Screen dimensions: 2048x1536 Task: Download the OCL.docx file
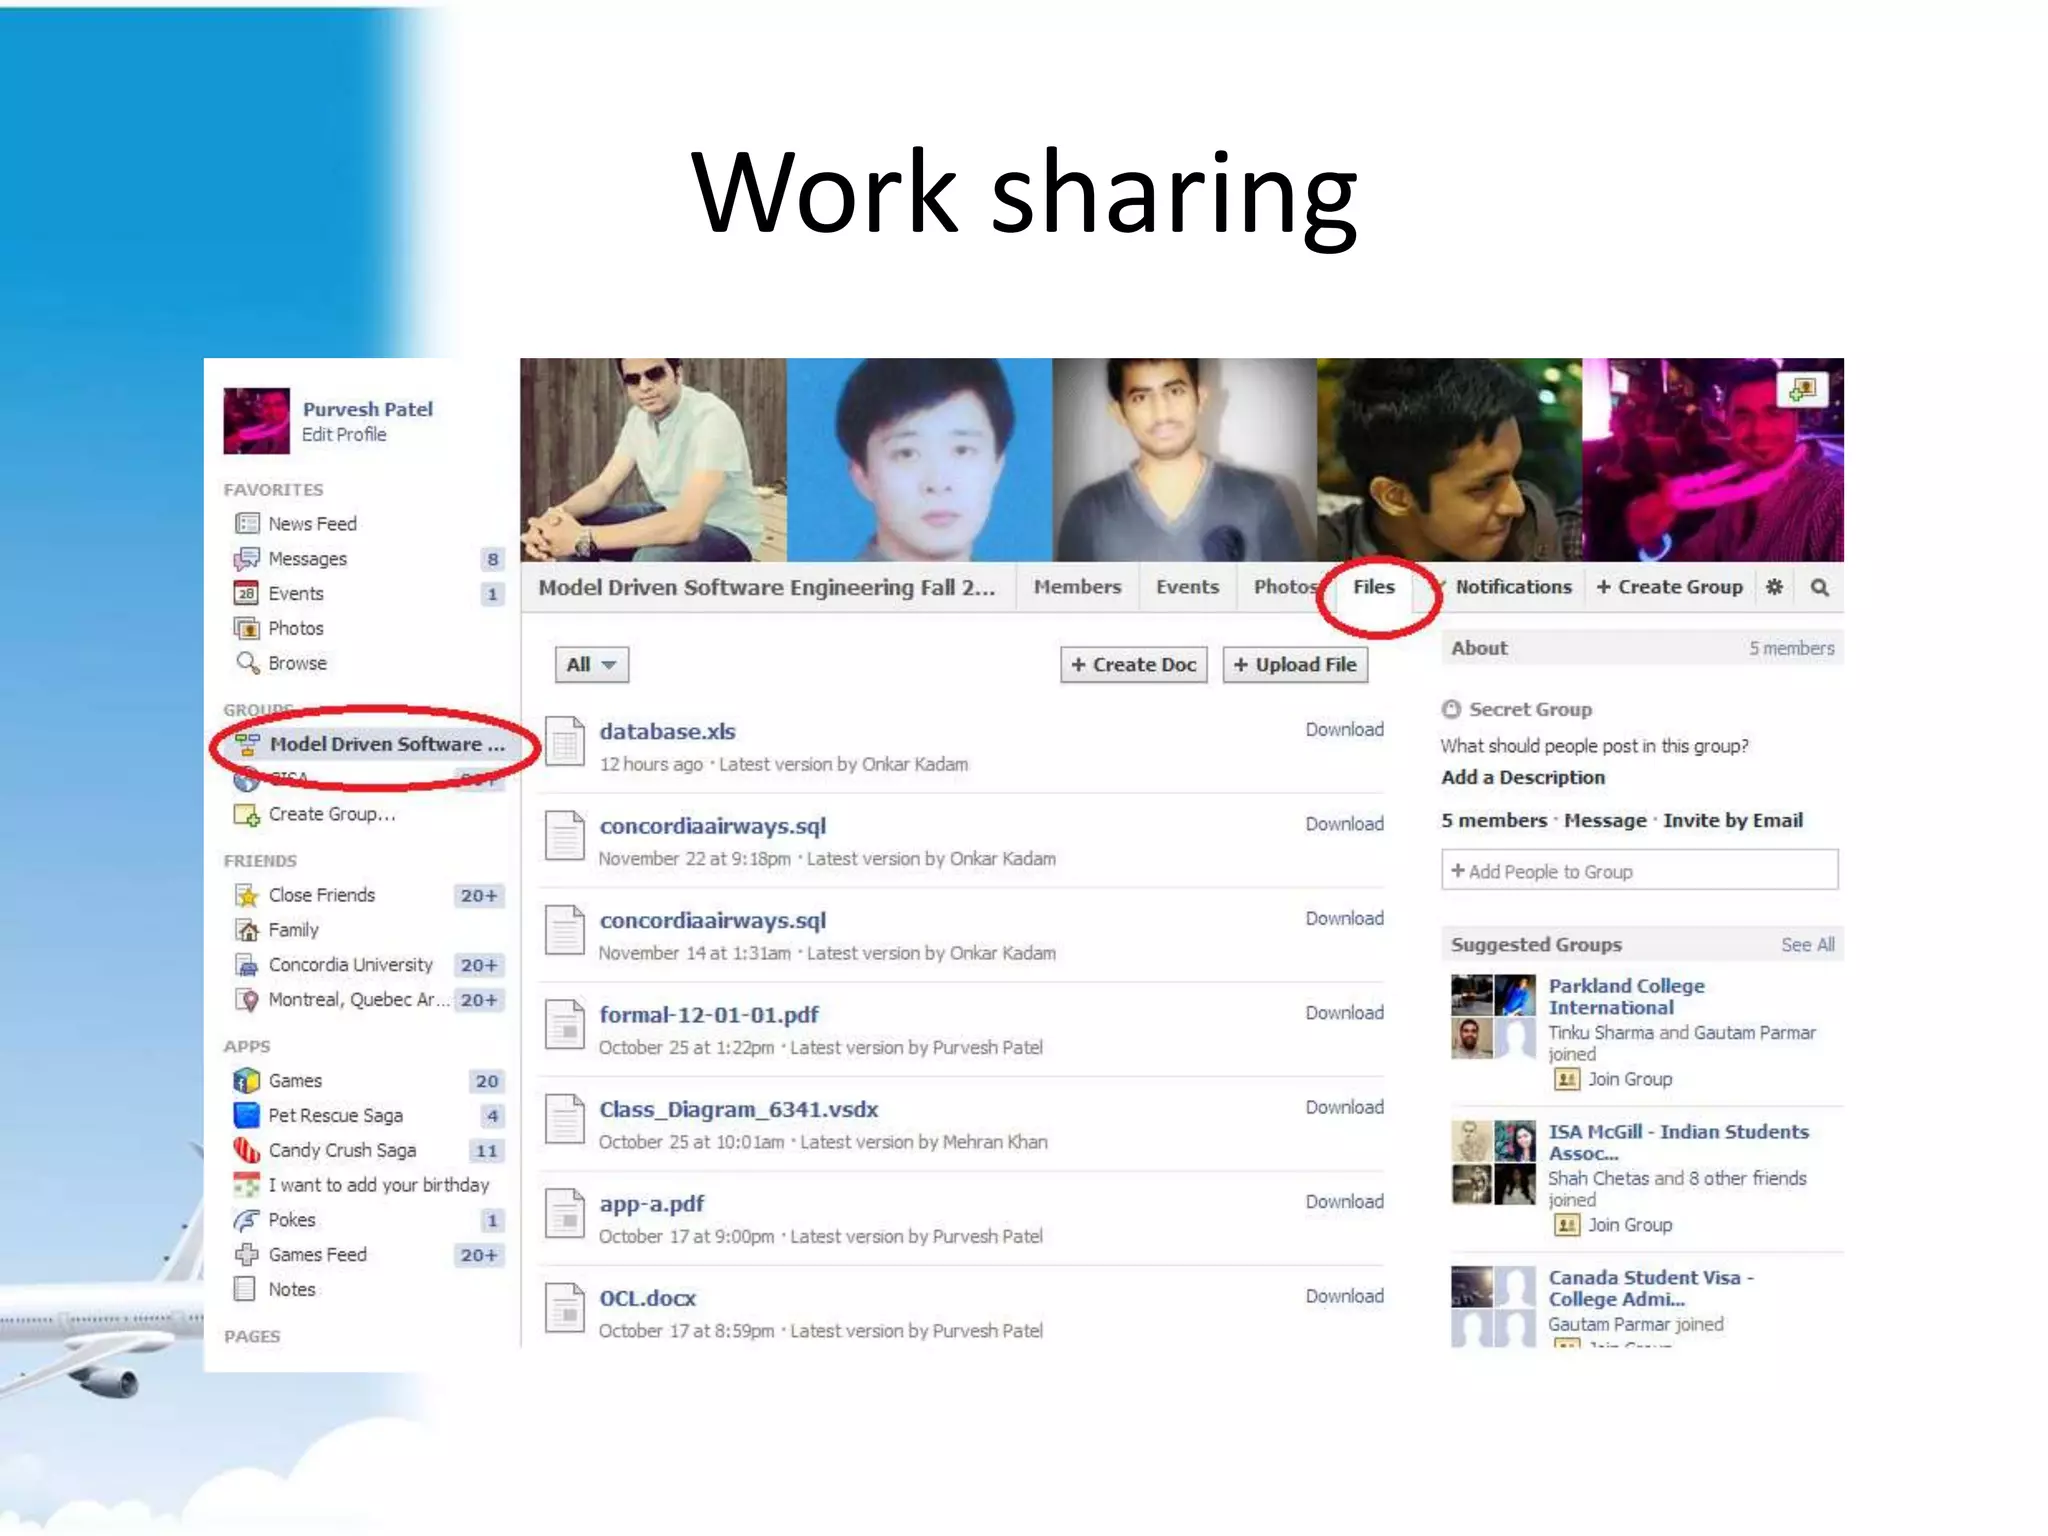click(x=1344, y=1296)
